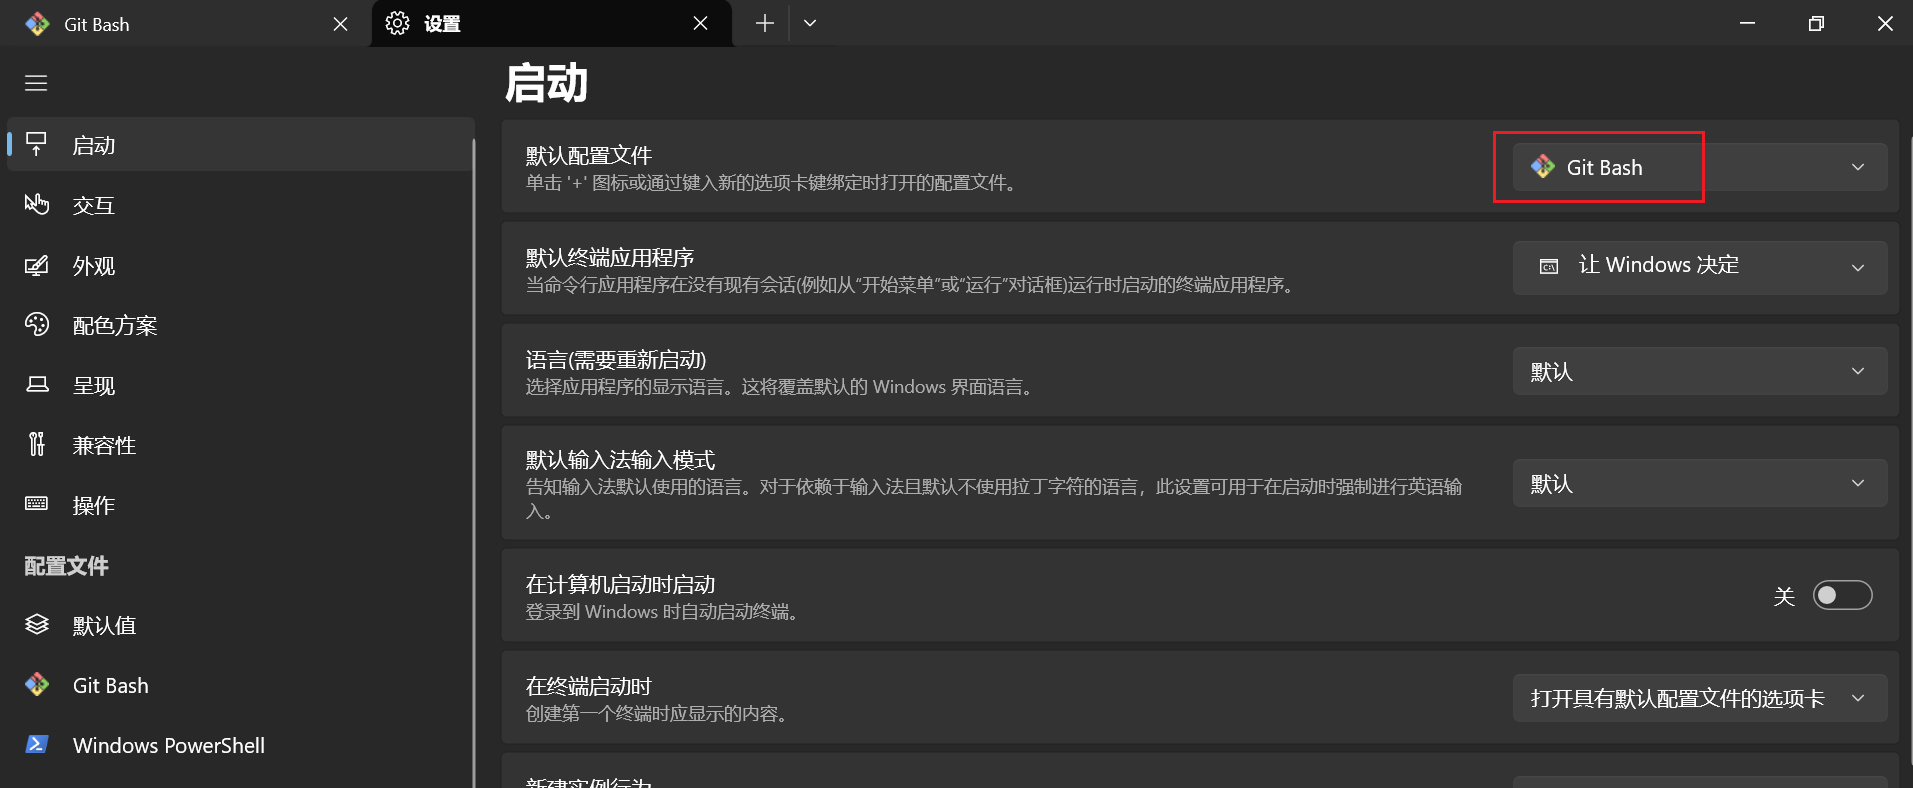Viewport: 1913px width, 788px height.
Task: Open the new tab profile dropdown arrow
Action: (810, 23)
